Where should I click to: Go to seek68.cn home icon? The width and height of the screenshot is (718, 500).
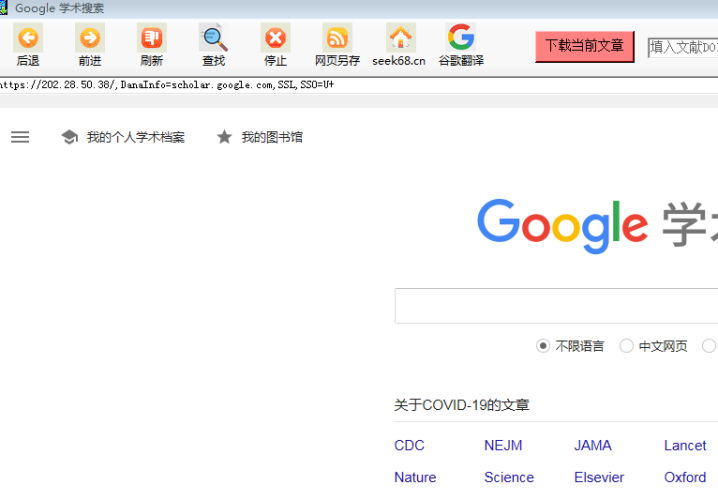coord(401,38)
